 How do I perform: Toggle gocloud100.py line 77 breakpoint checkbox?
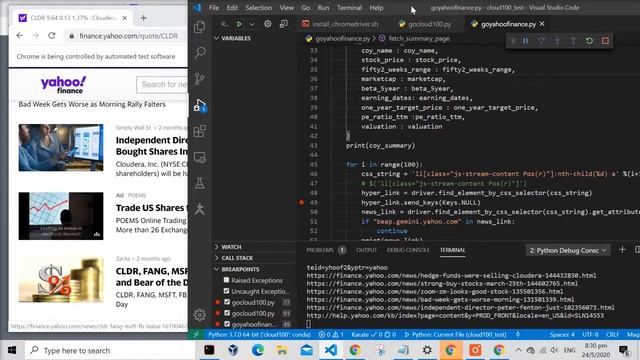pyautogui.click(x=227, y=302)
